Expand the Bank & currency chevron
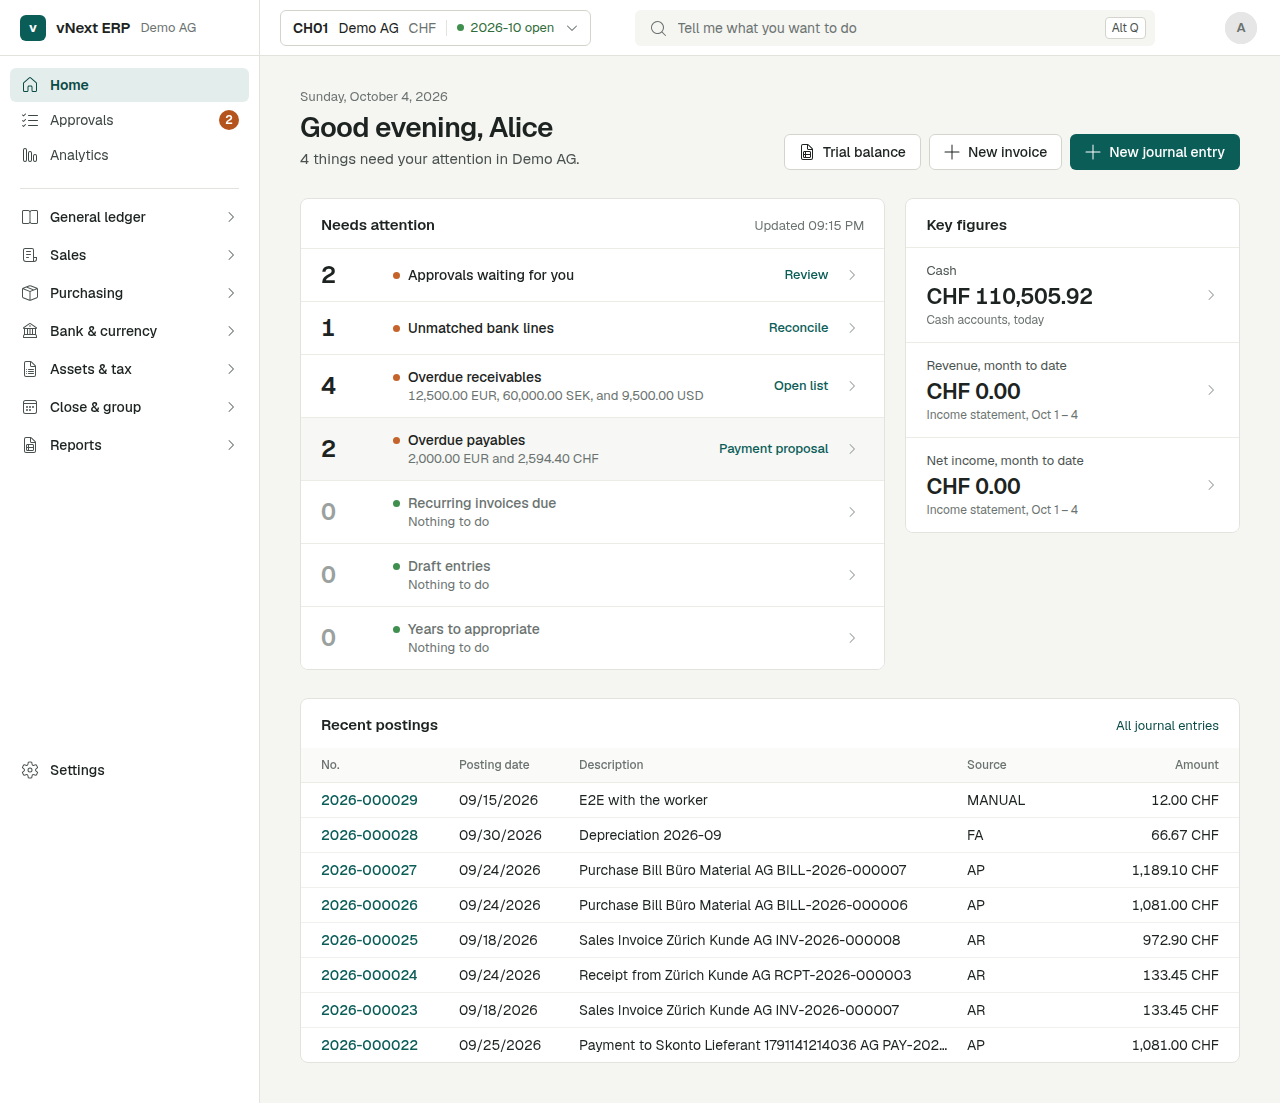Screen dimensions: 1280x1103 (231, 331)
